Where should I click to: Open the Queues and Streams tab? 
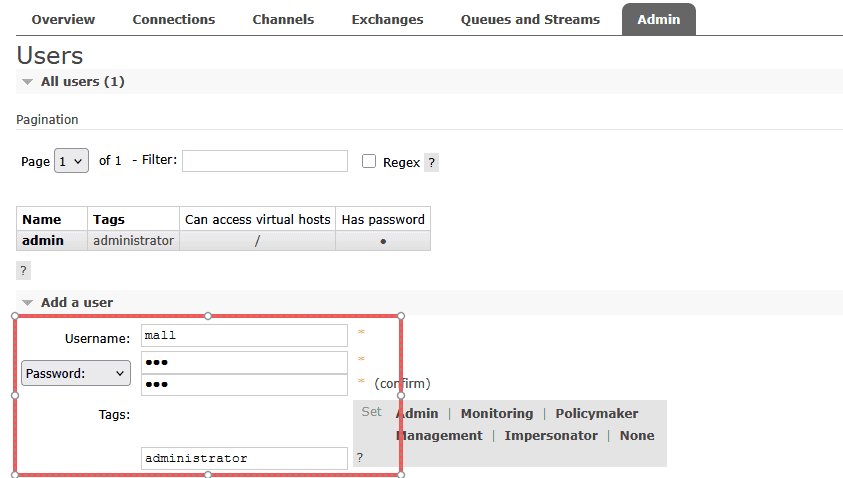pos(530,19)
